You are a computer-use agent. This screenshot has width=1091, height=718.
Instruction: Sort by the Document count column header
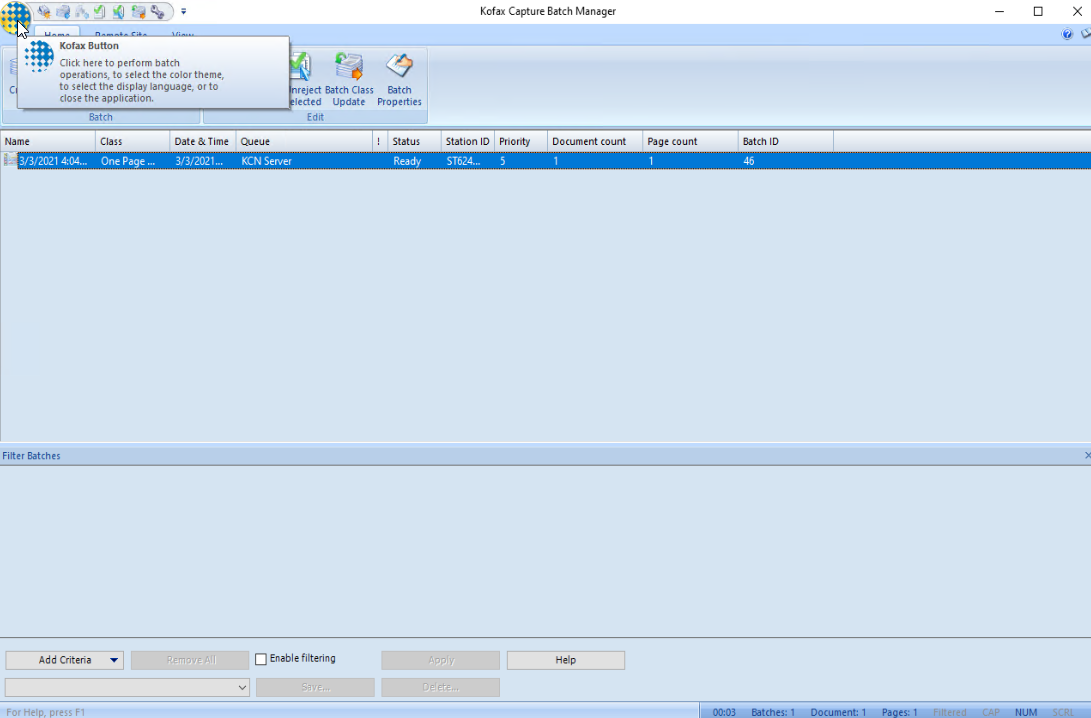[x=595, y=141]
